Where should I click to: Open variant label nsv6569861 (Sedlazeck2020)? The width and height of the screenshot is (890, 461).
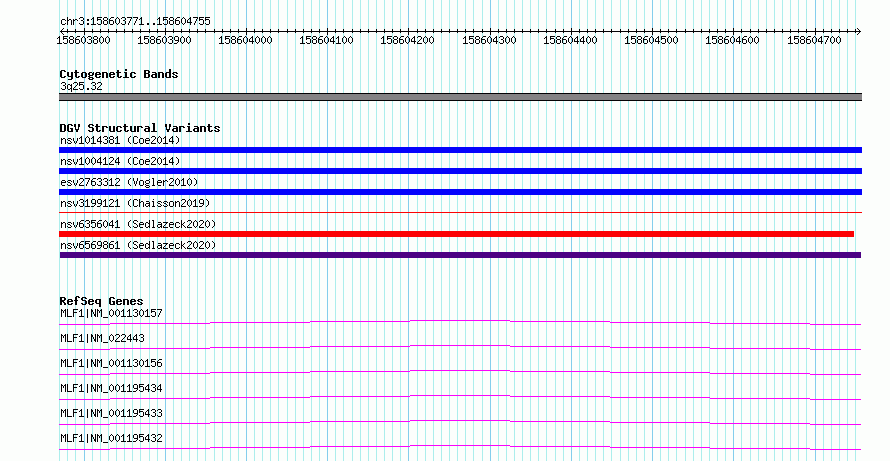click(x=138, y=245)
